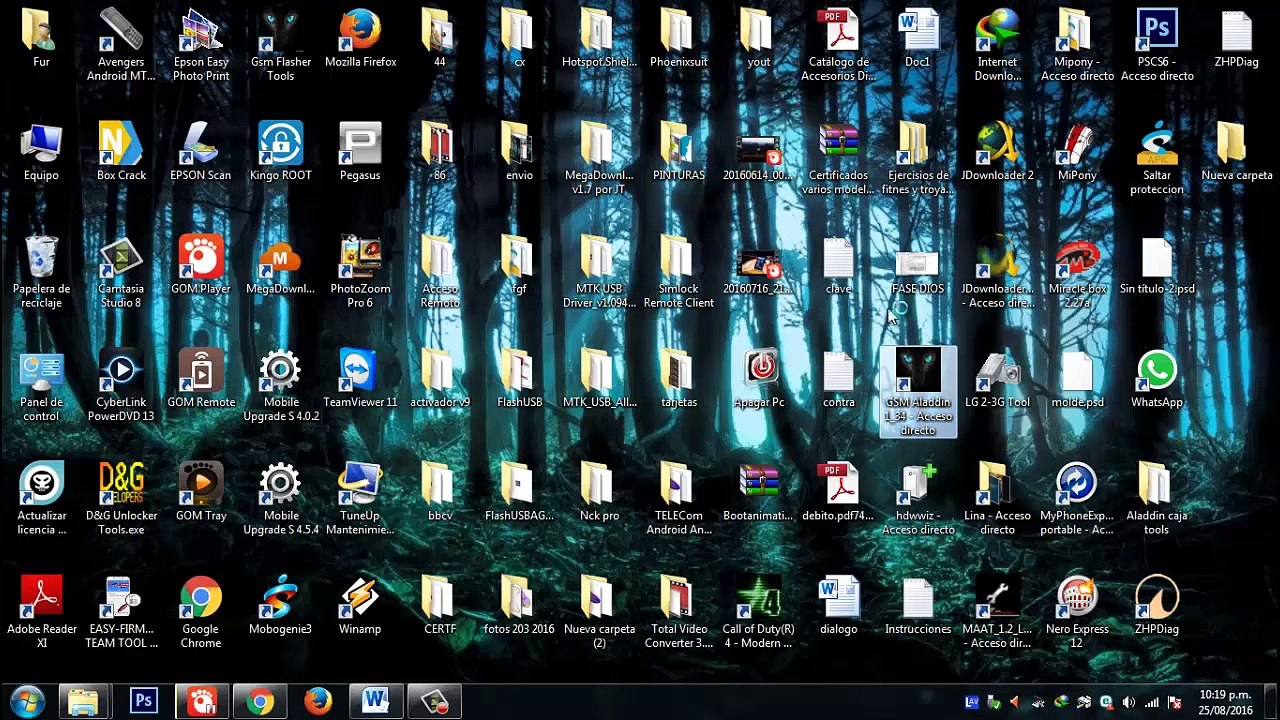The width and height of the screenshot is (1280, 720).
Task: Select the Apagar Pc shortcut
Action: 759,380
